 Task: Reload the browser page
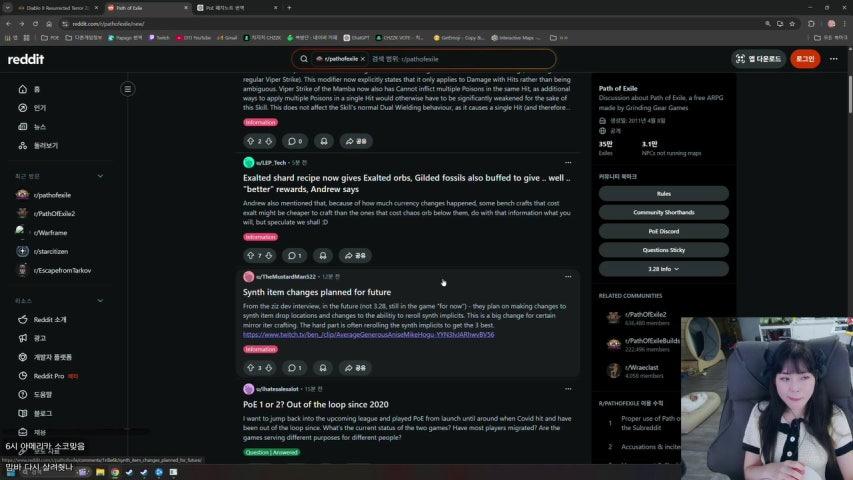(35, 24)
